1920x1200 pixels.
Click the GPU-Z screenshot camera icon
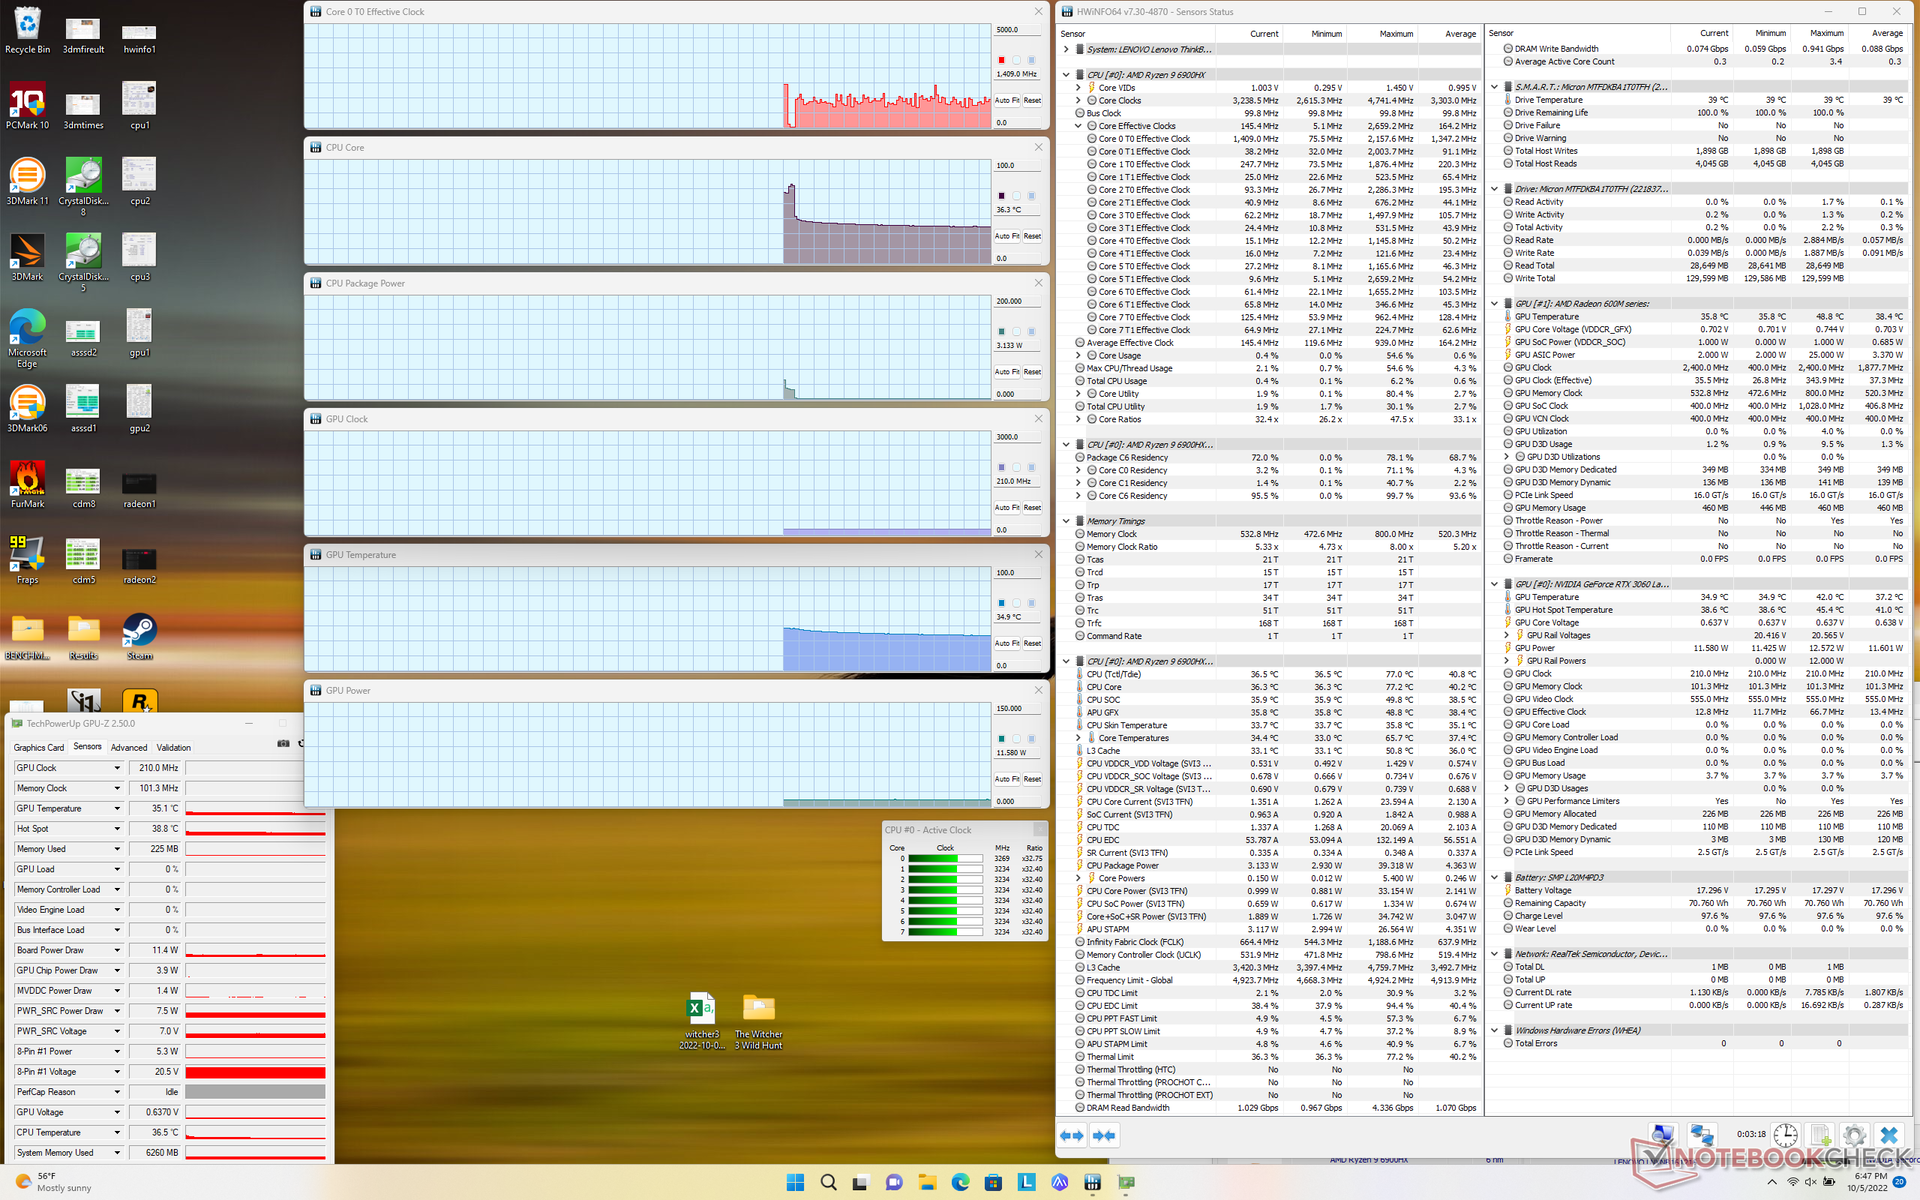coord(283,744)
